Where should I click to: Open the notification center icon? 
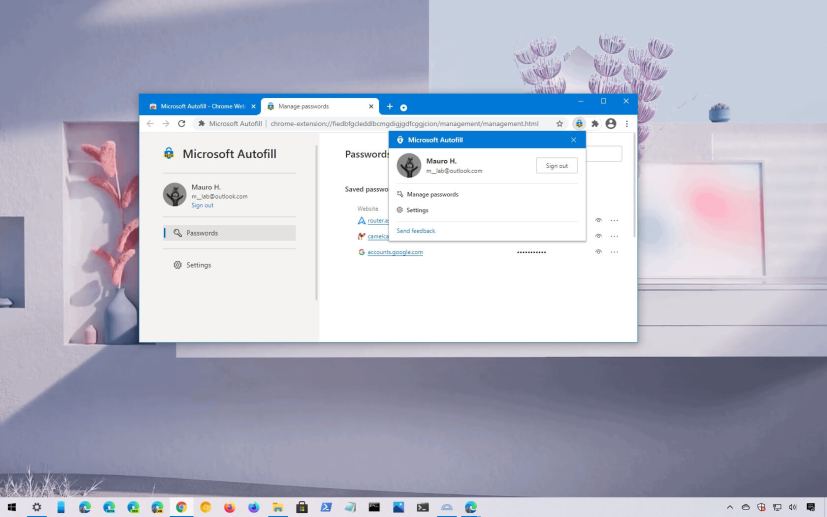tap(811, 508)
